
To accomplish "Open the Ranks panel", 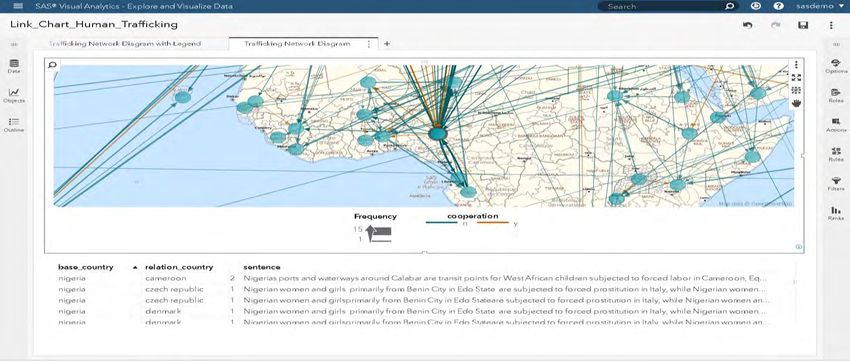I will [x=835, y=213].
